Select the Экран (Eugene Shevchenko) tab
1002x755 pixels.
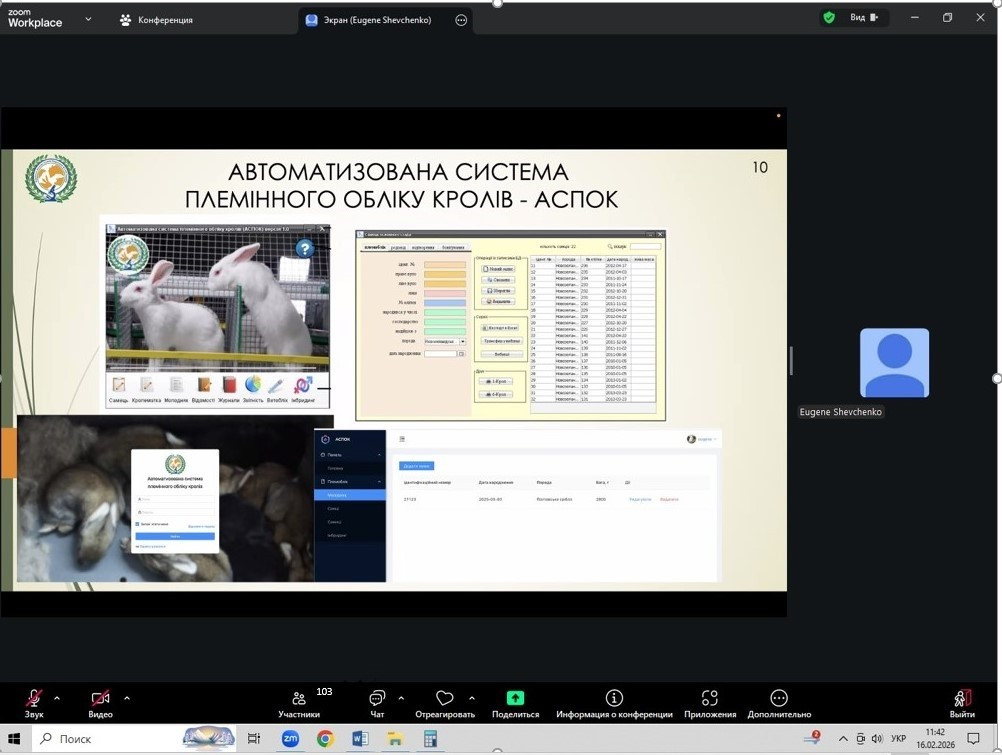click(x=372, y=19)
